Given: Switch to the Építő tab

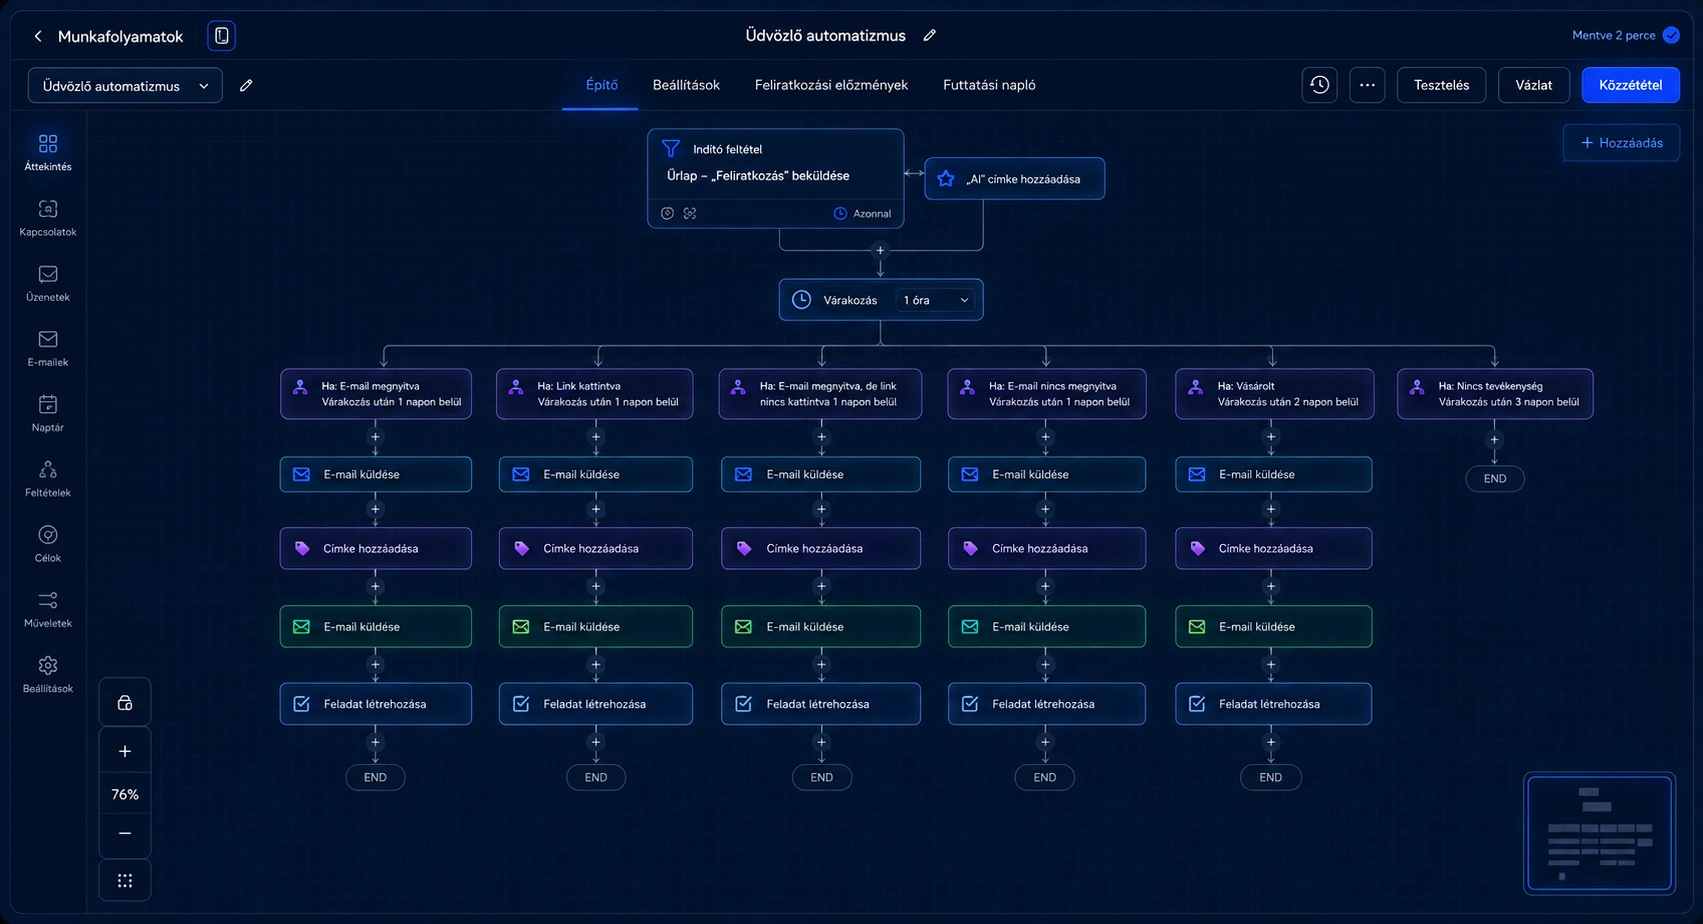Looking at the screenshot, I should (601, 85).
